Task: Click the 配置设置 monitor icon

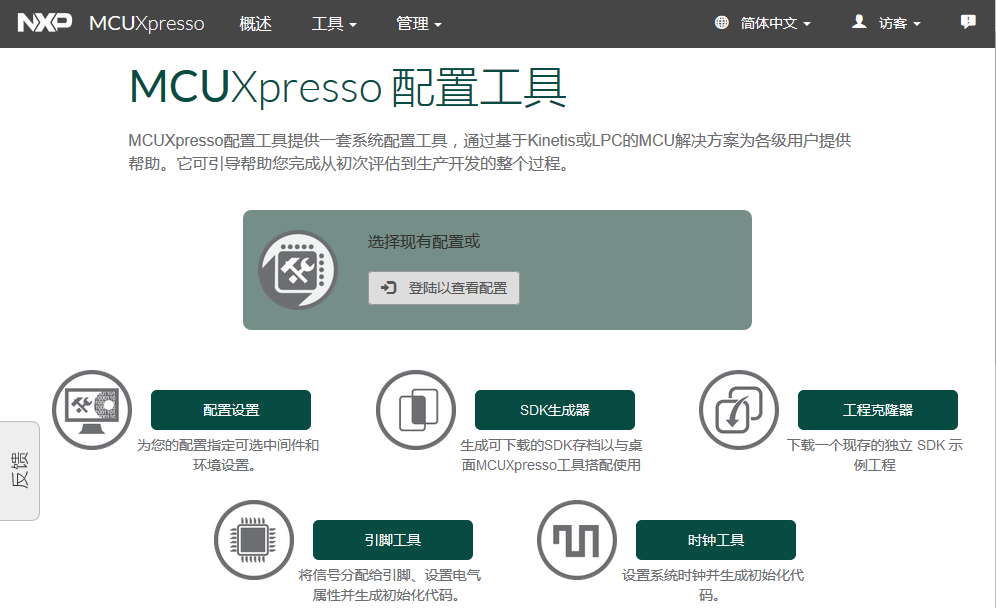Action: (92, 410)
